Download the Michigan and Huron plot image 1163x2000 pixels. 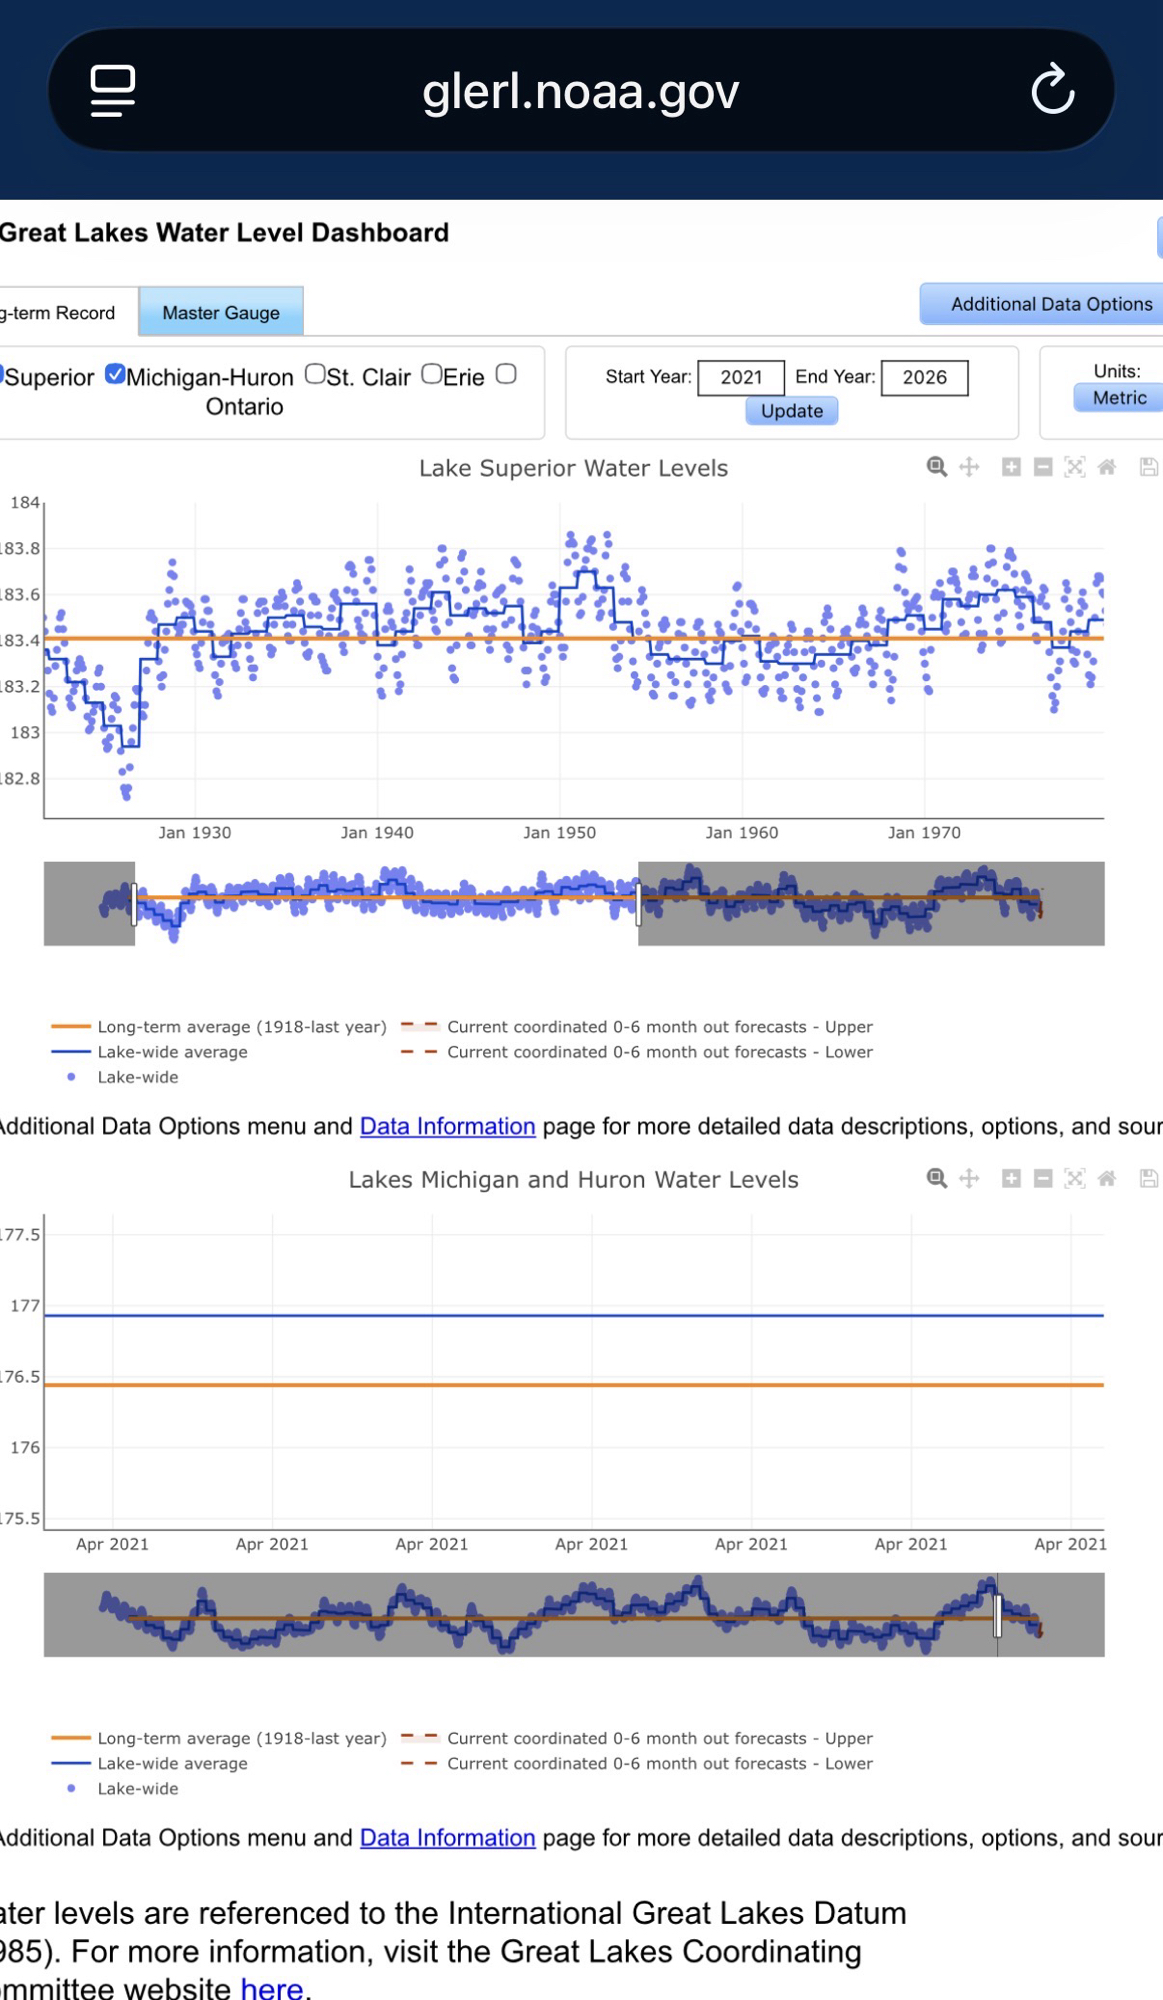[x=1149, y=1179]
